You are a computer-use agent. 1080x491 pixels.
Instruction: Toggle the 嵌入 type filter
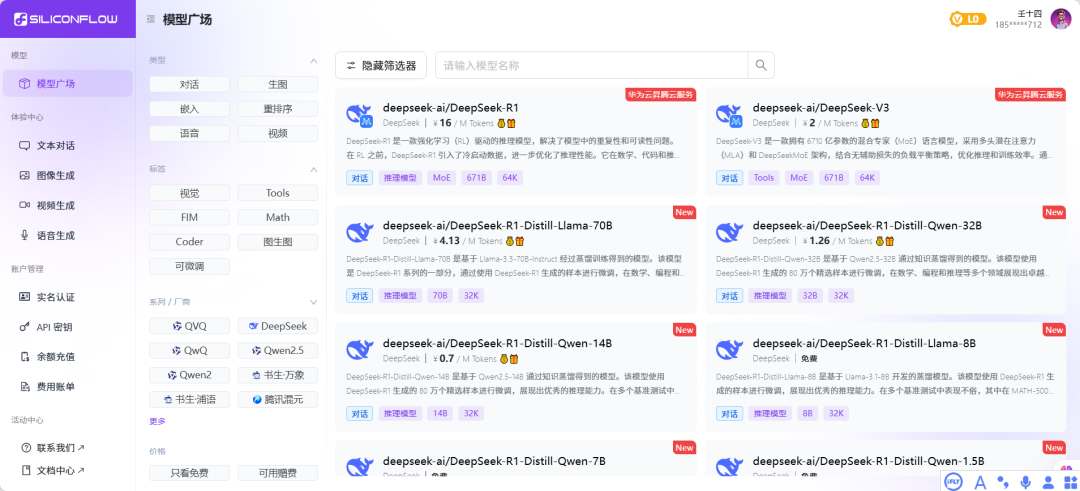pyautogui.click(x=189, y=109)
